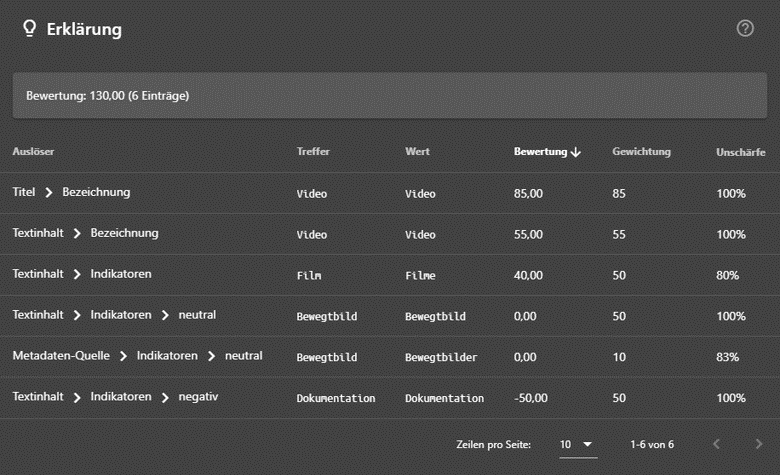
Task: Open the rows per page dropdown
Action: coord(578,444)
